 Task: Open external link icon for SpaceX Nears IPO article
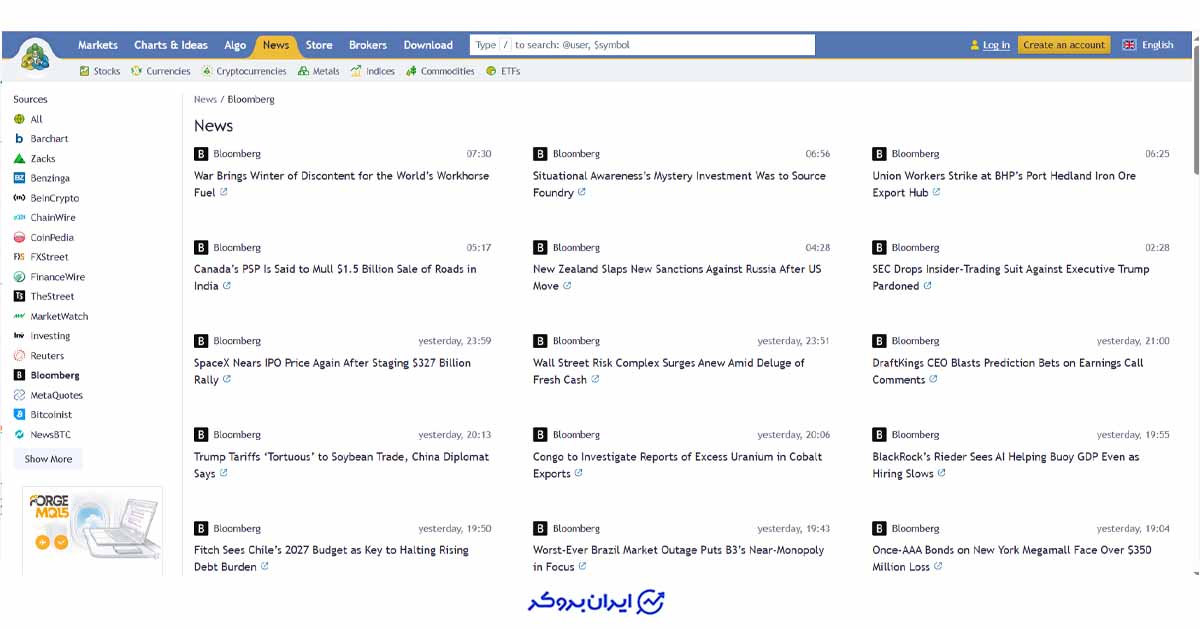tap(227, 379)
